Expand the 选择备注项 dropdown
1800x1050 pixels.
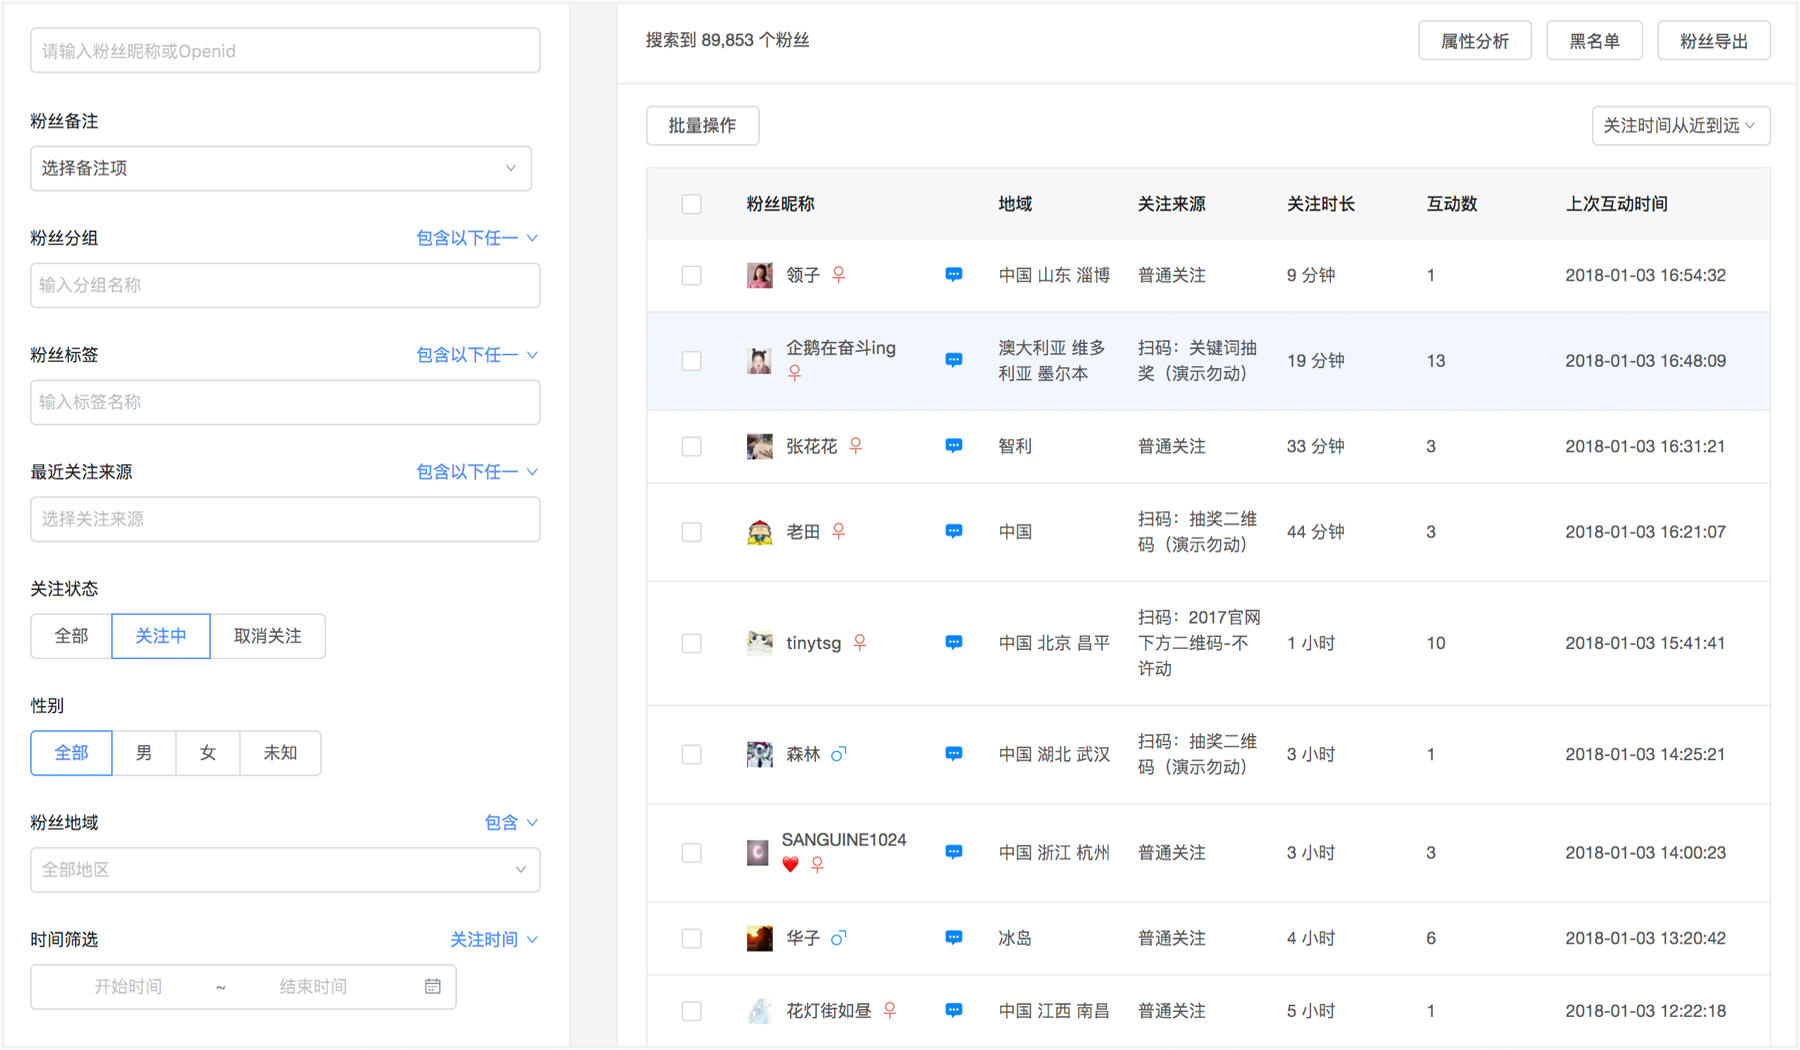[x=281, y=168]
